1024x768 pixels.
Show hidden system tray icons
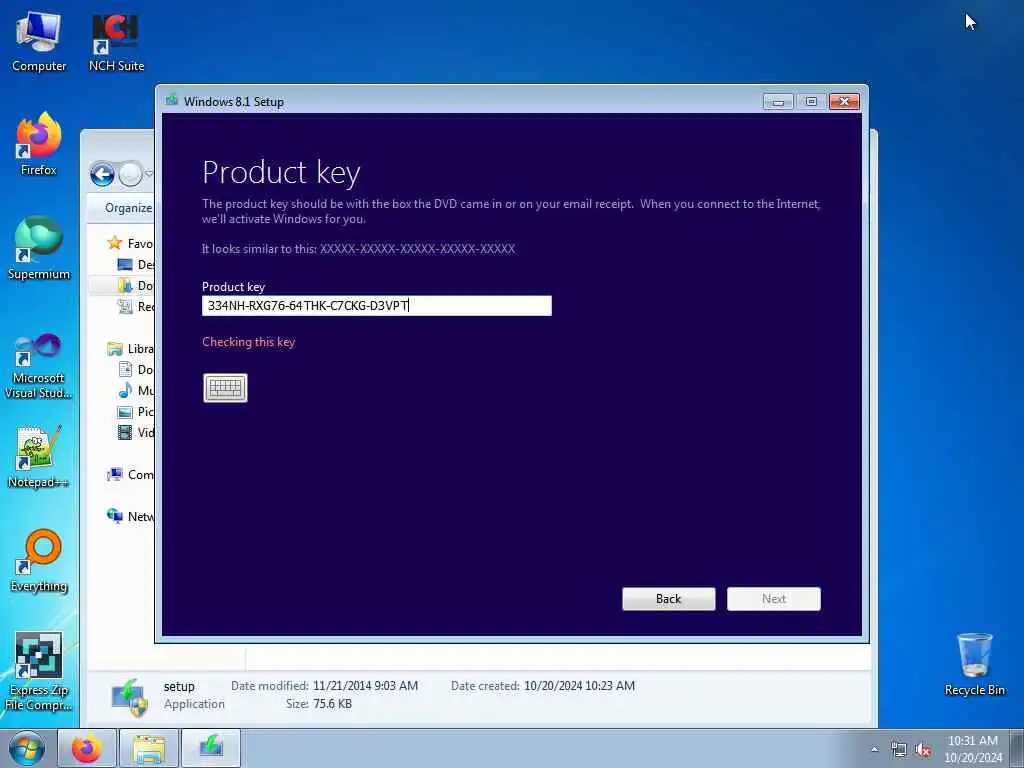click(874, 750)
